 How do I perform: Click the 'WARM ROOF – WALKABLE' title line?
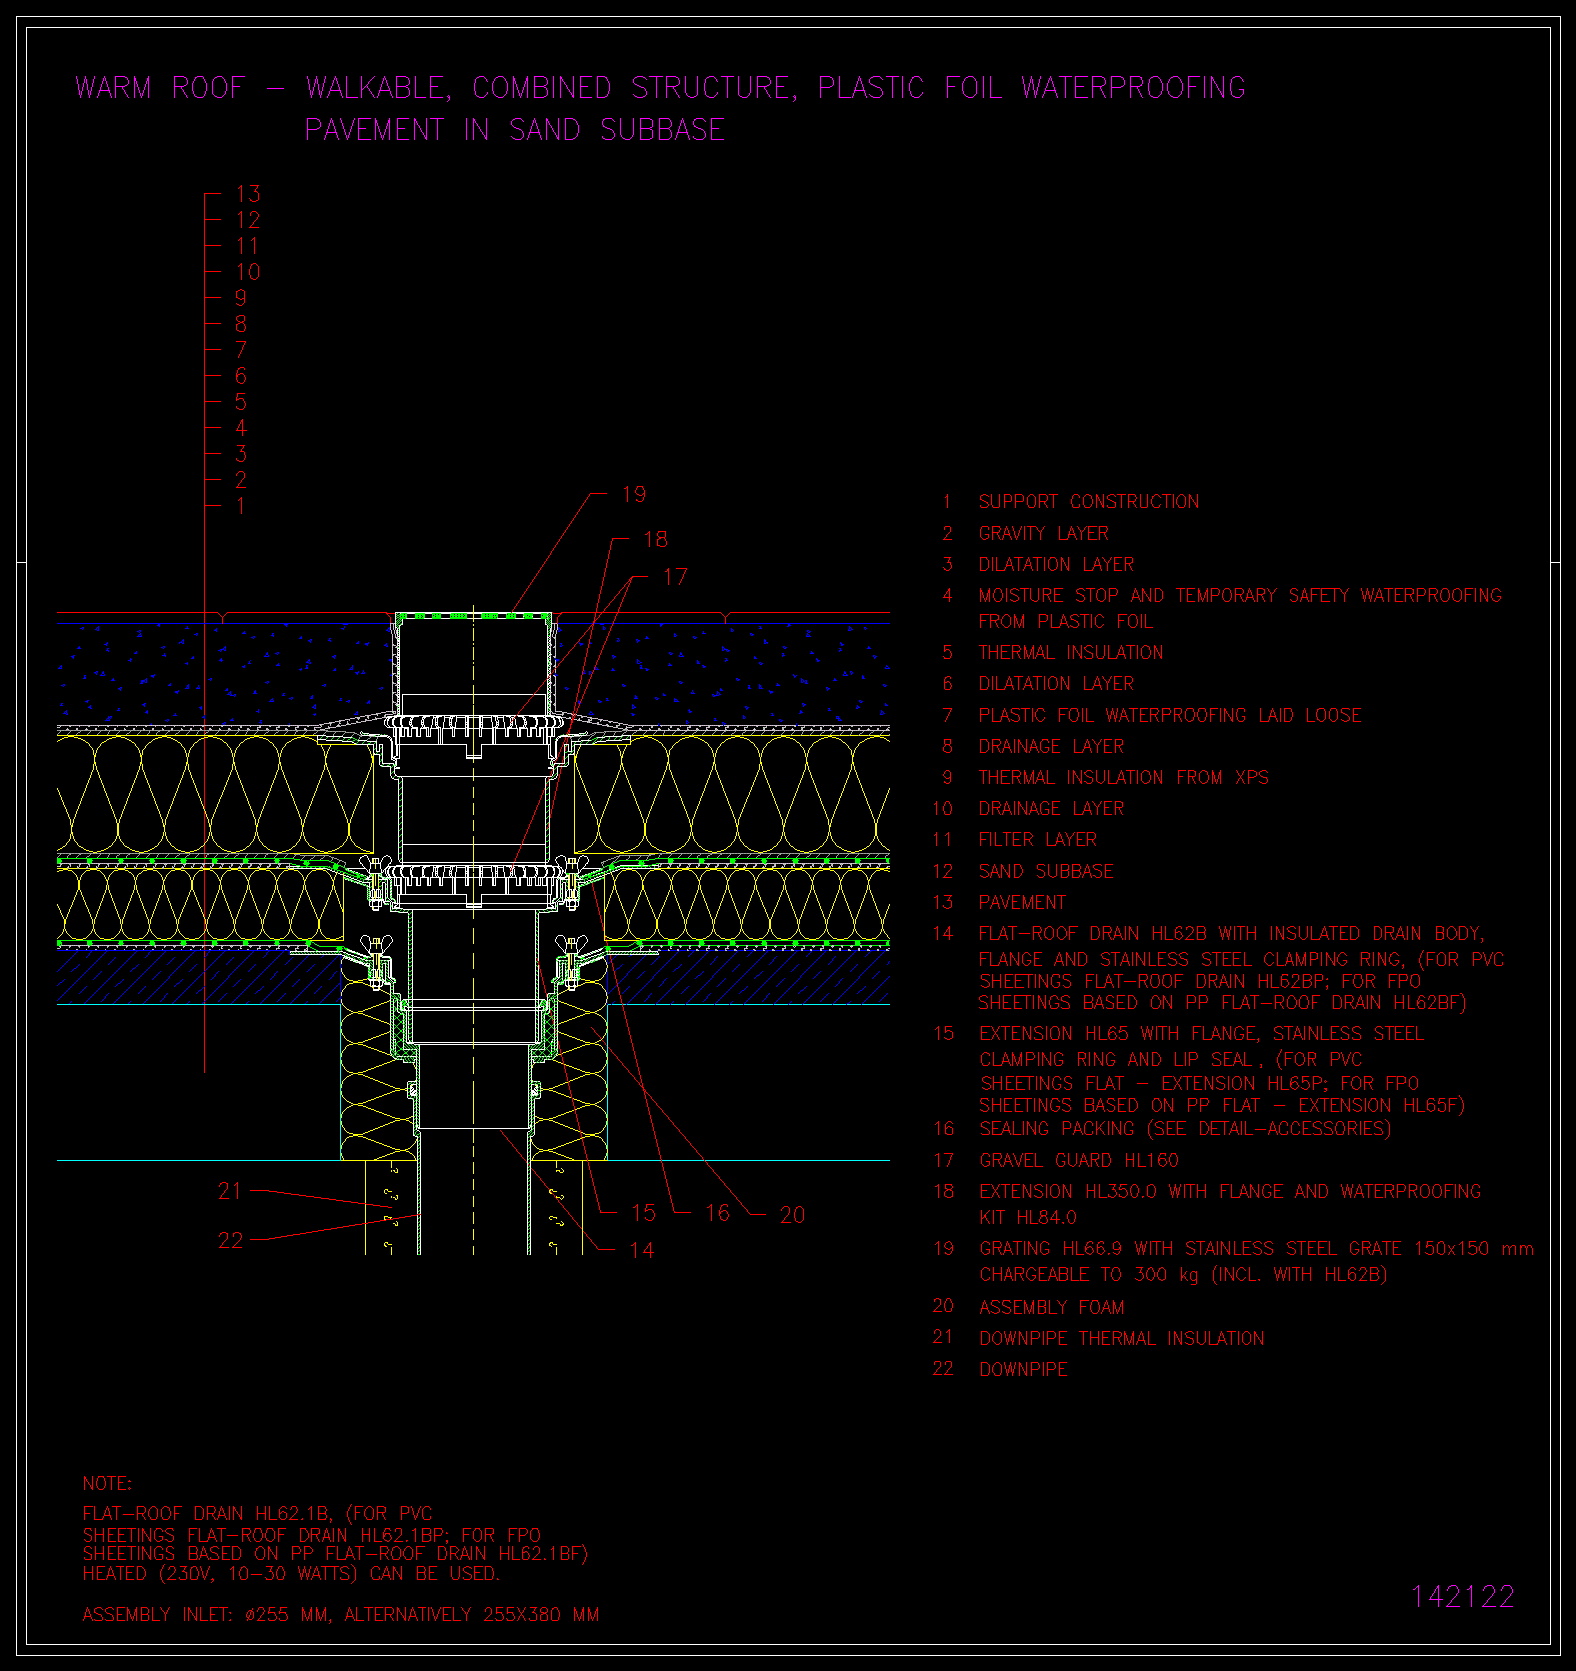click(x=660, y=88)
